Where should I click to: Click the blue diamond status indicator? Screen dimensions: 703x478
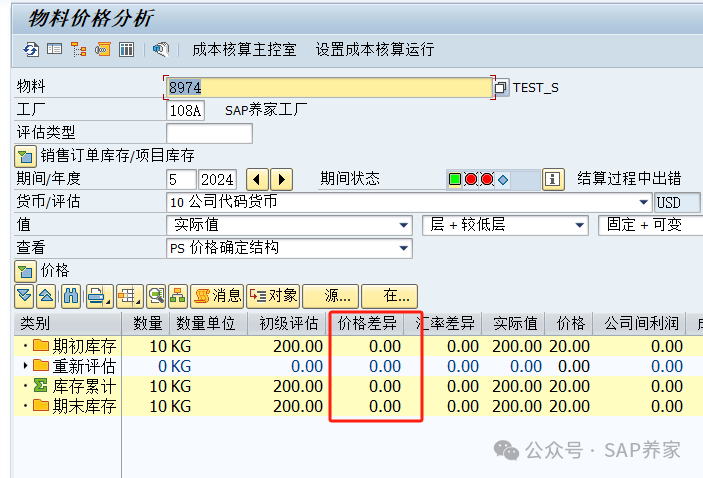(503, 180)
